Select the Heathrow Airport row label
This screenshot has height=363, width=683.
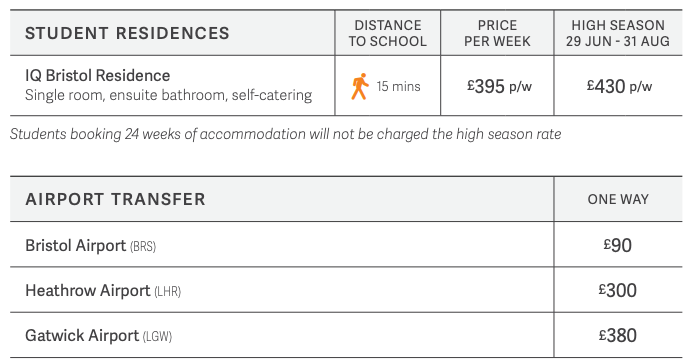(103, 291)
